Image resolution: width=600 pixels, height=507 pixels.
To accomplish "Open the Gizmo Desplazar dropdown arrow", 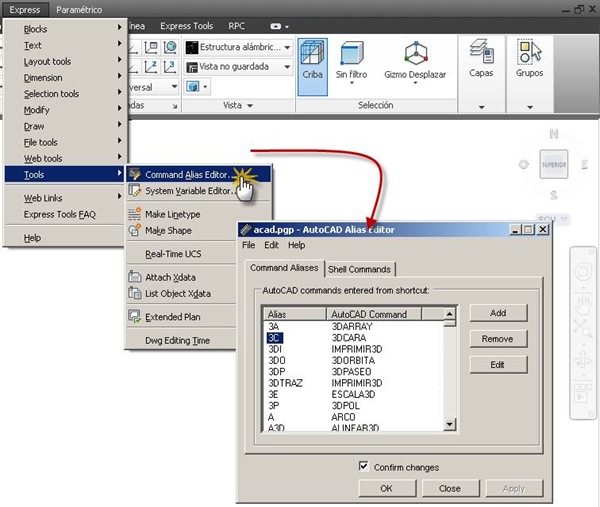I will [x=416, y=83].
